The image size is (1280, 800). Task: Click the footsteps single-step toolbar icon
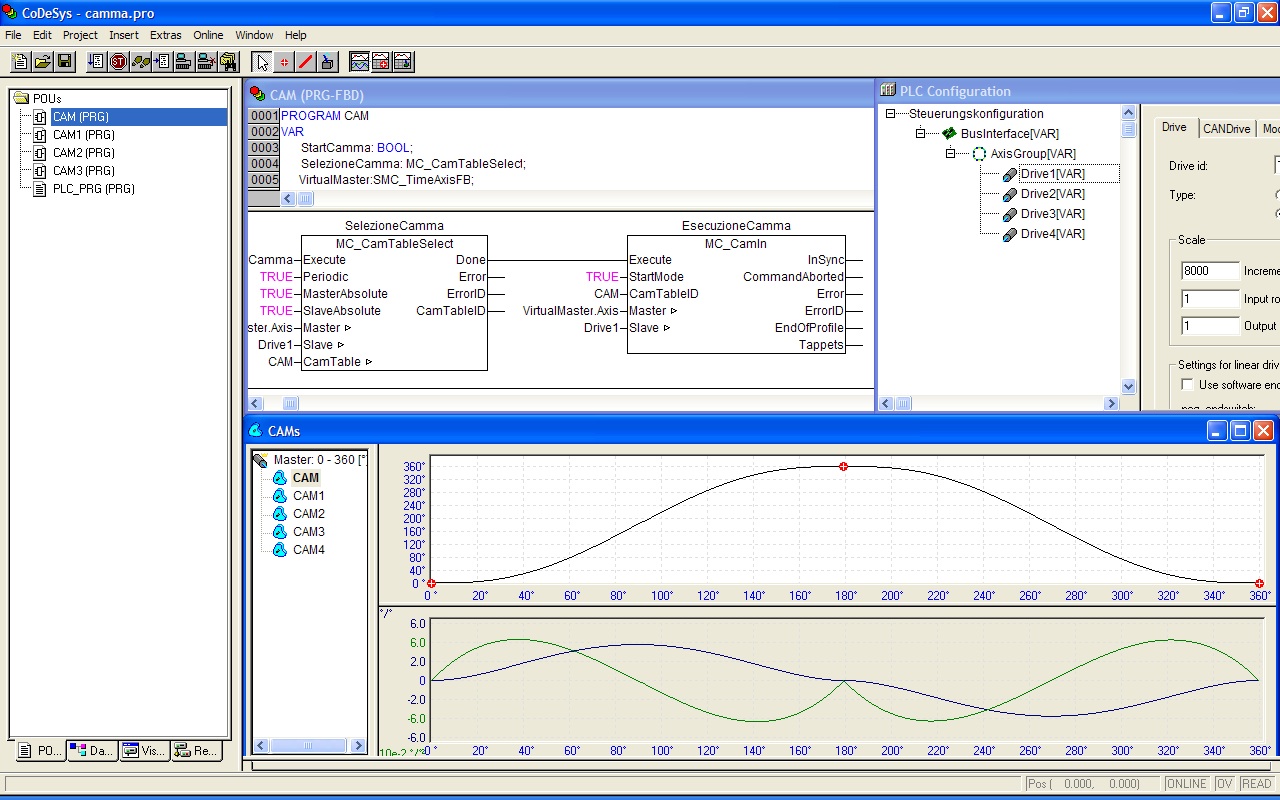(x=140, y=62)
